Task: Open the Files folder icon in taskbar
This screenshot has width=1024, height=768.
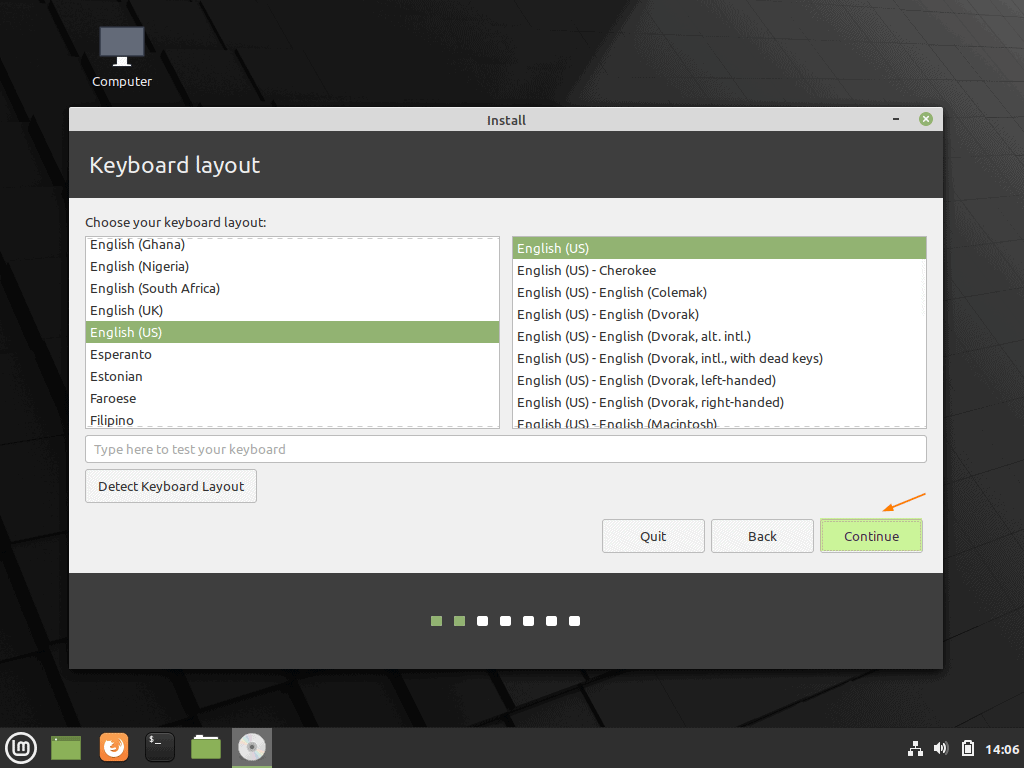Action: [x=205, y=747]
